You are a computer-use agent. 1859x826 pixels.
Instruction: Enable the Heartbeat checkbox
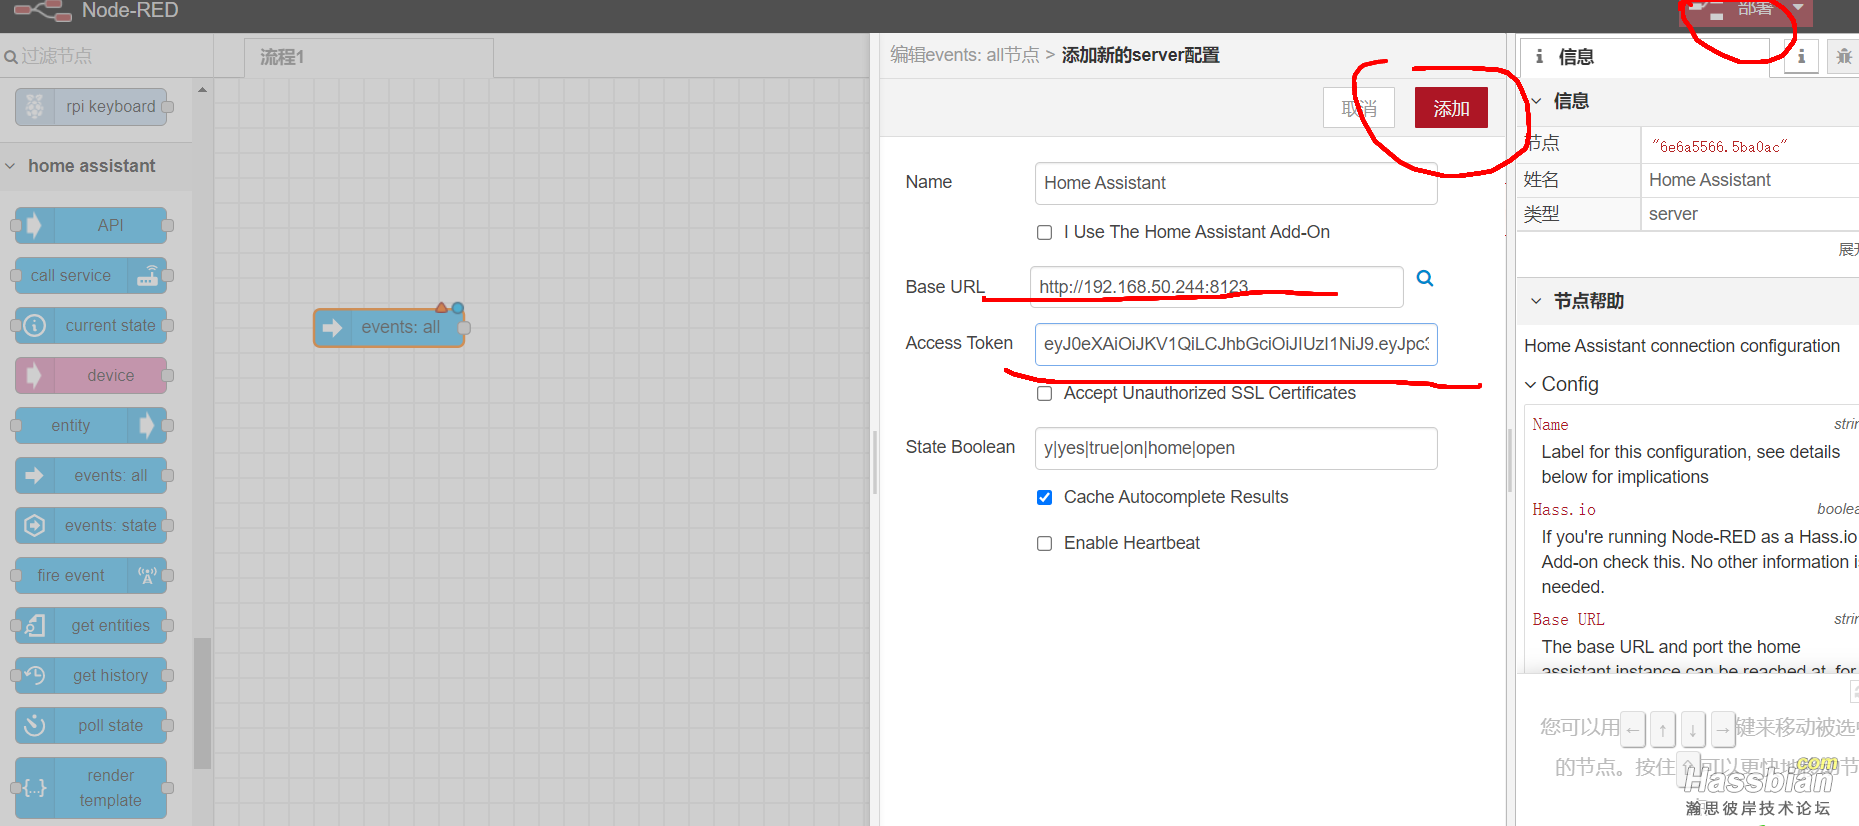click(x=1044, y=543)
